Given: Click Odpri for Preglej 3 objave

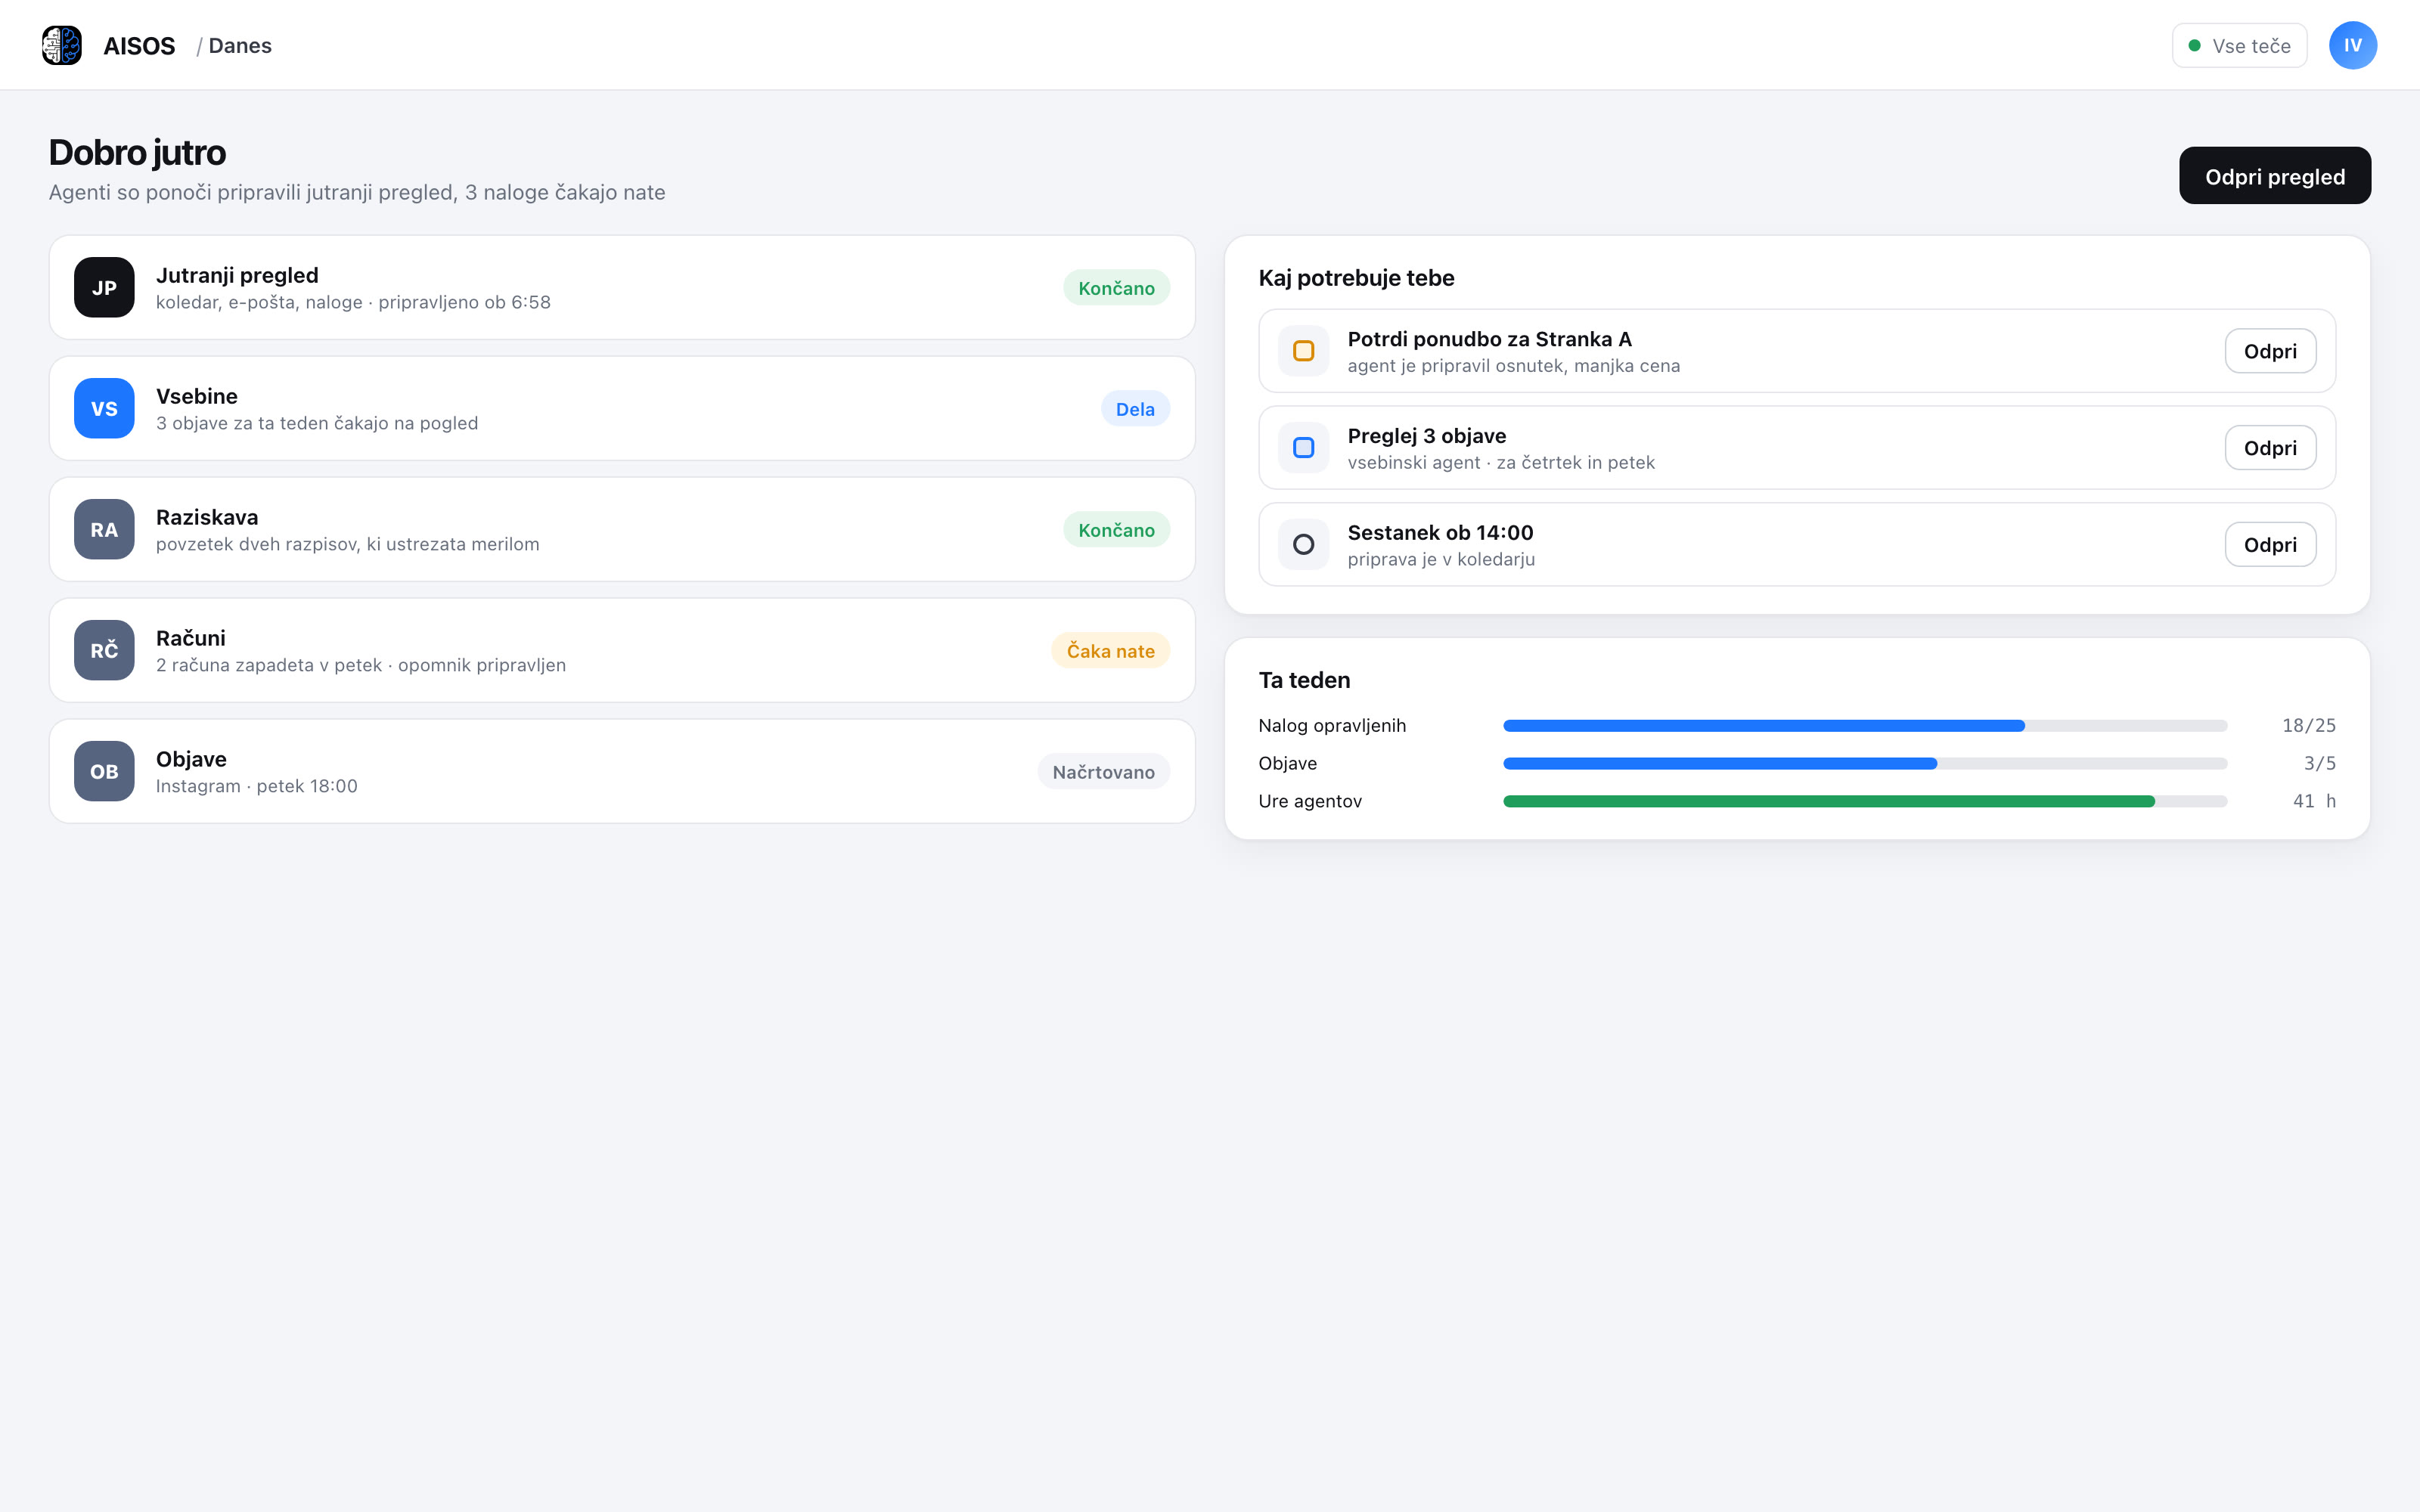Looking at the screenshot, I should coord(2270,448).
